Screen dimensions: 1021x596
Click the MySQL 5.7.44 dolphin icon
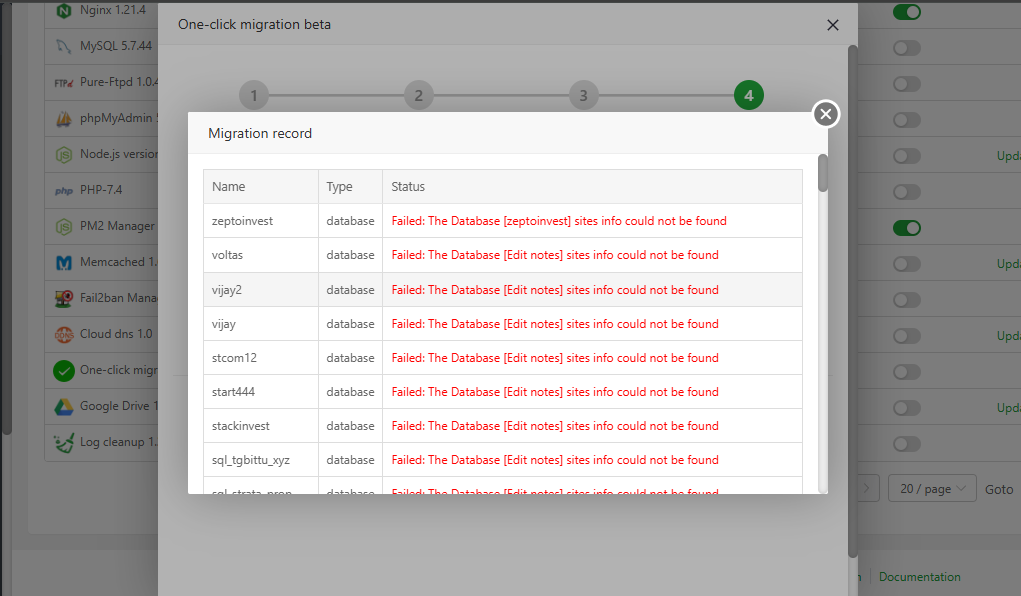[64, 46]
